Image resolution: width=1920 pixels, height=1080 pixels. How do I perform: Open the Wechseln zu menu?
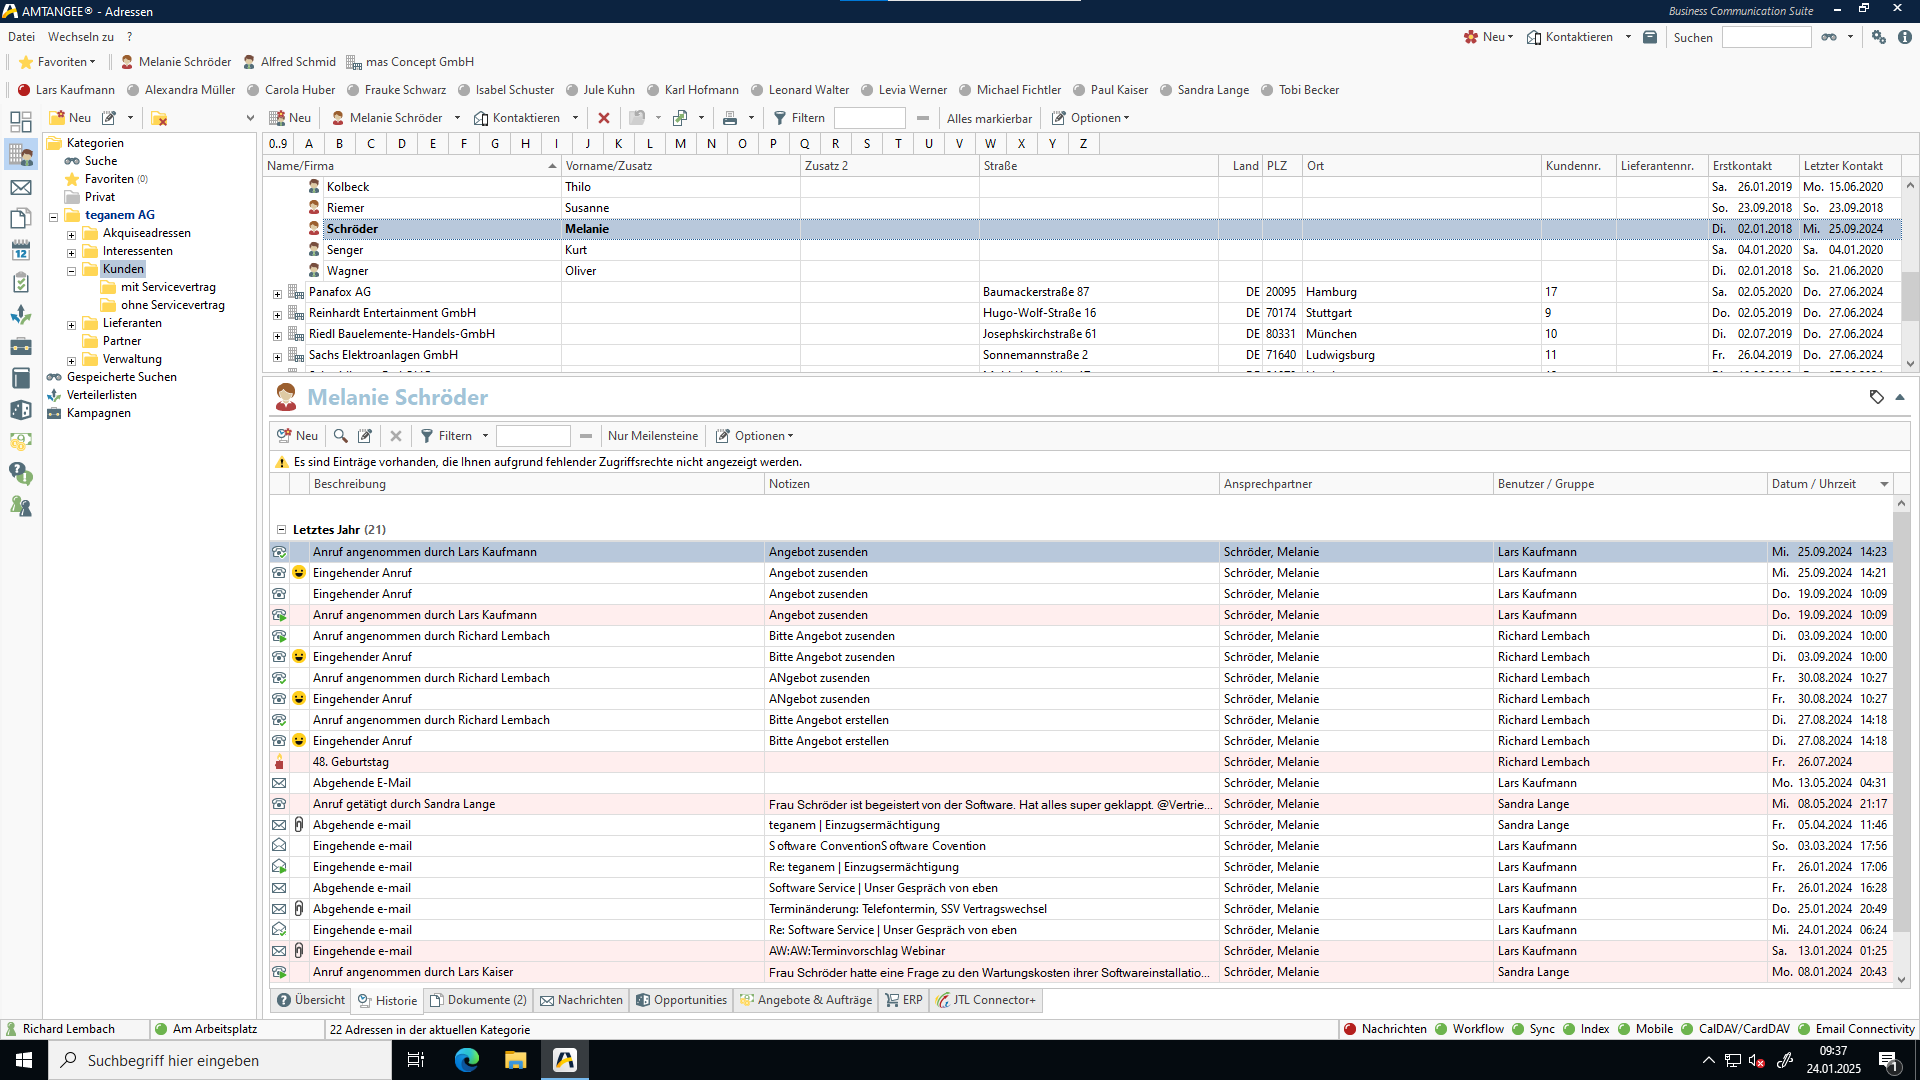[80, 37]
